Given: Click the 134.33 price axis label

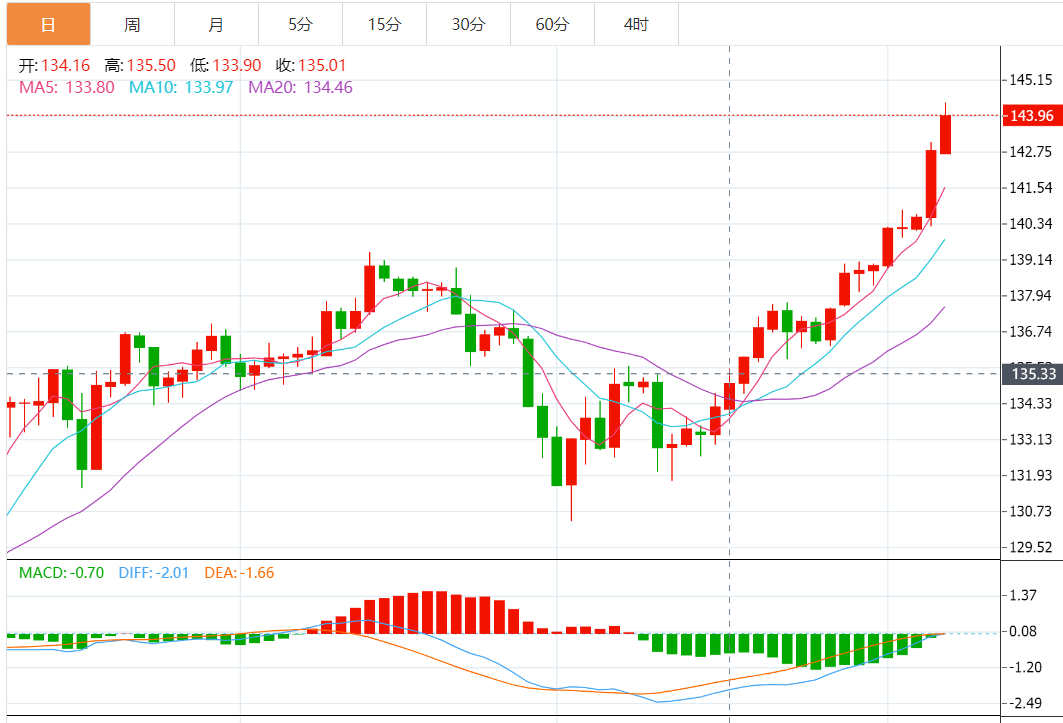Looking at the screenshot, I should (1030, 404).
